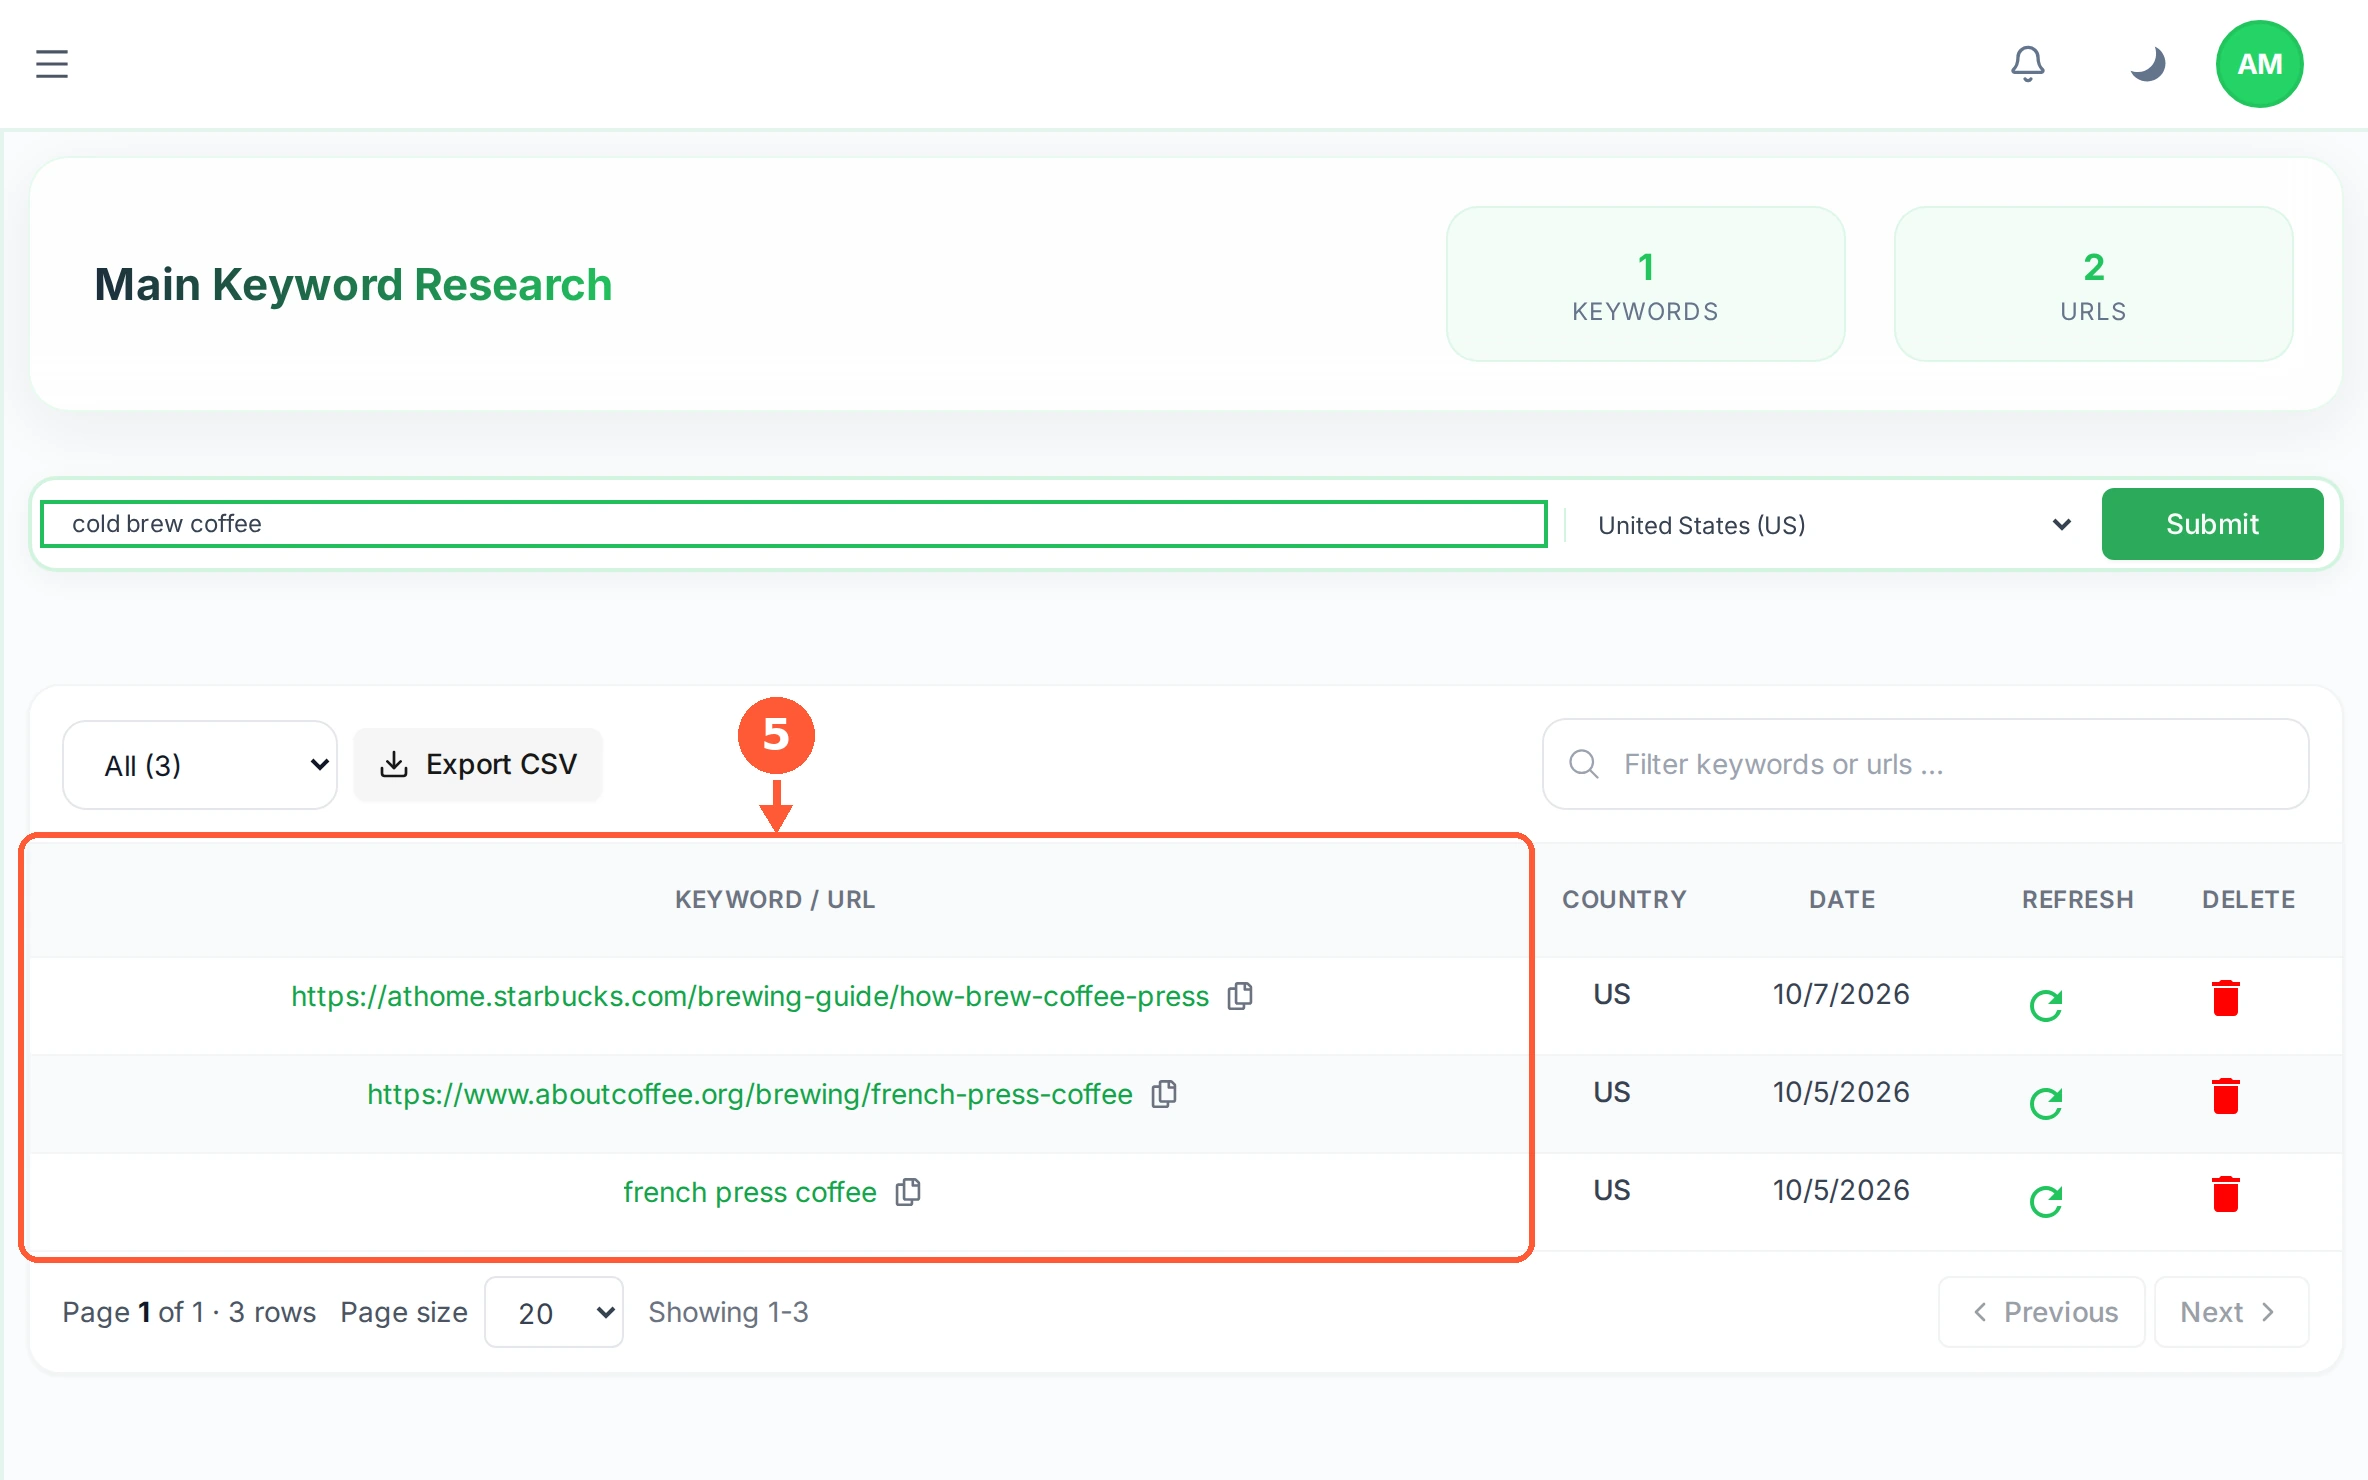Open the aboutcoffee.org french-press-coffee link
This screenshot has width=2368, height=1480.
(750, 1094)
